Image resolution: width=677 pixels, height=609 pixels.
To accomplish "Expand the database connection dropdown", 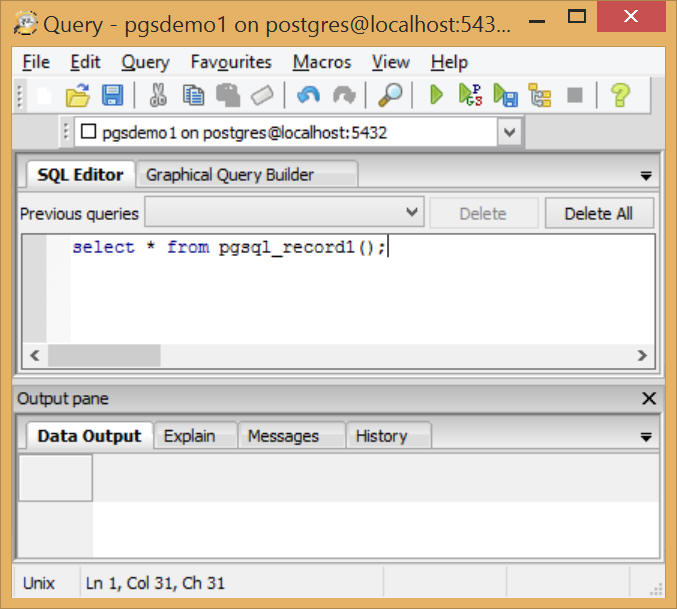I will click(509, 132).
